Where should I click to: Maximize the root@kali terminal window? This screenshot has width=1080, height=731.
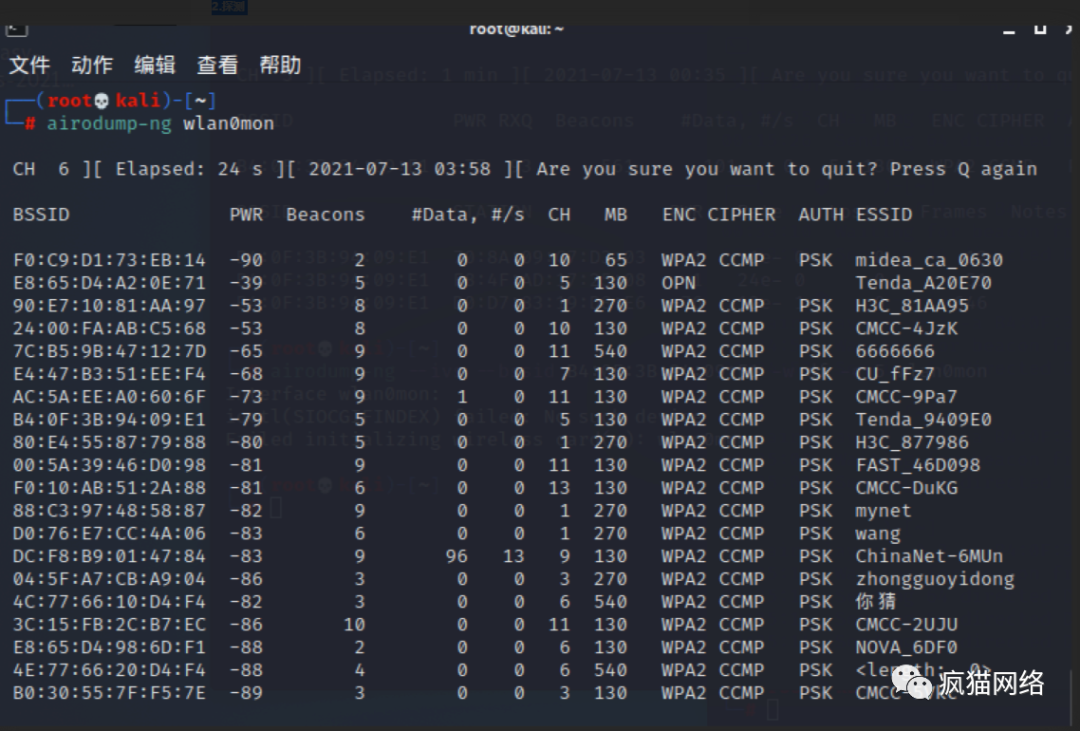[x=1040, y=30]
